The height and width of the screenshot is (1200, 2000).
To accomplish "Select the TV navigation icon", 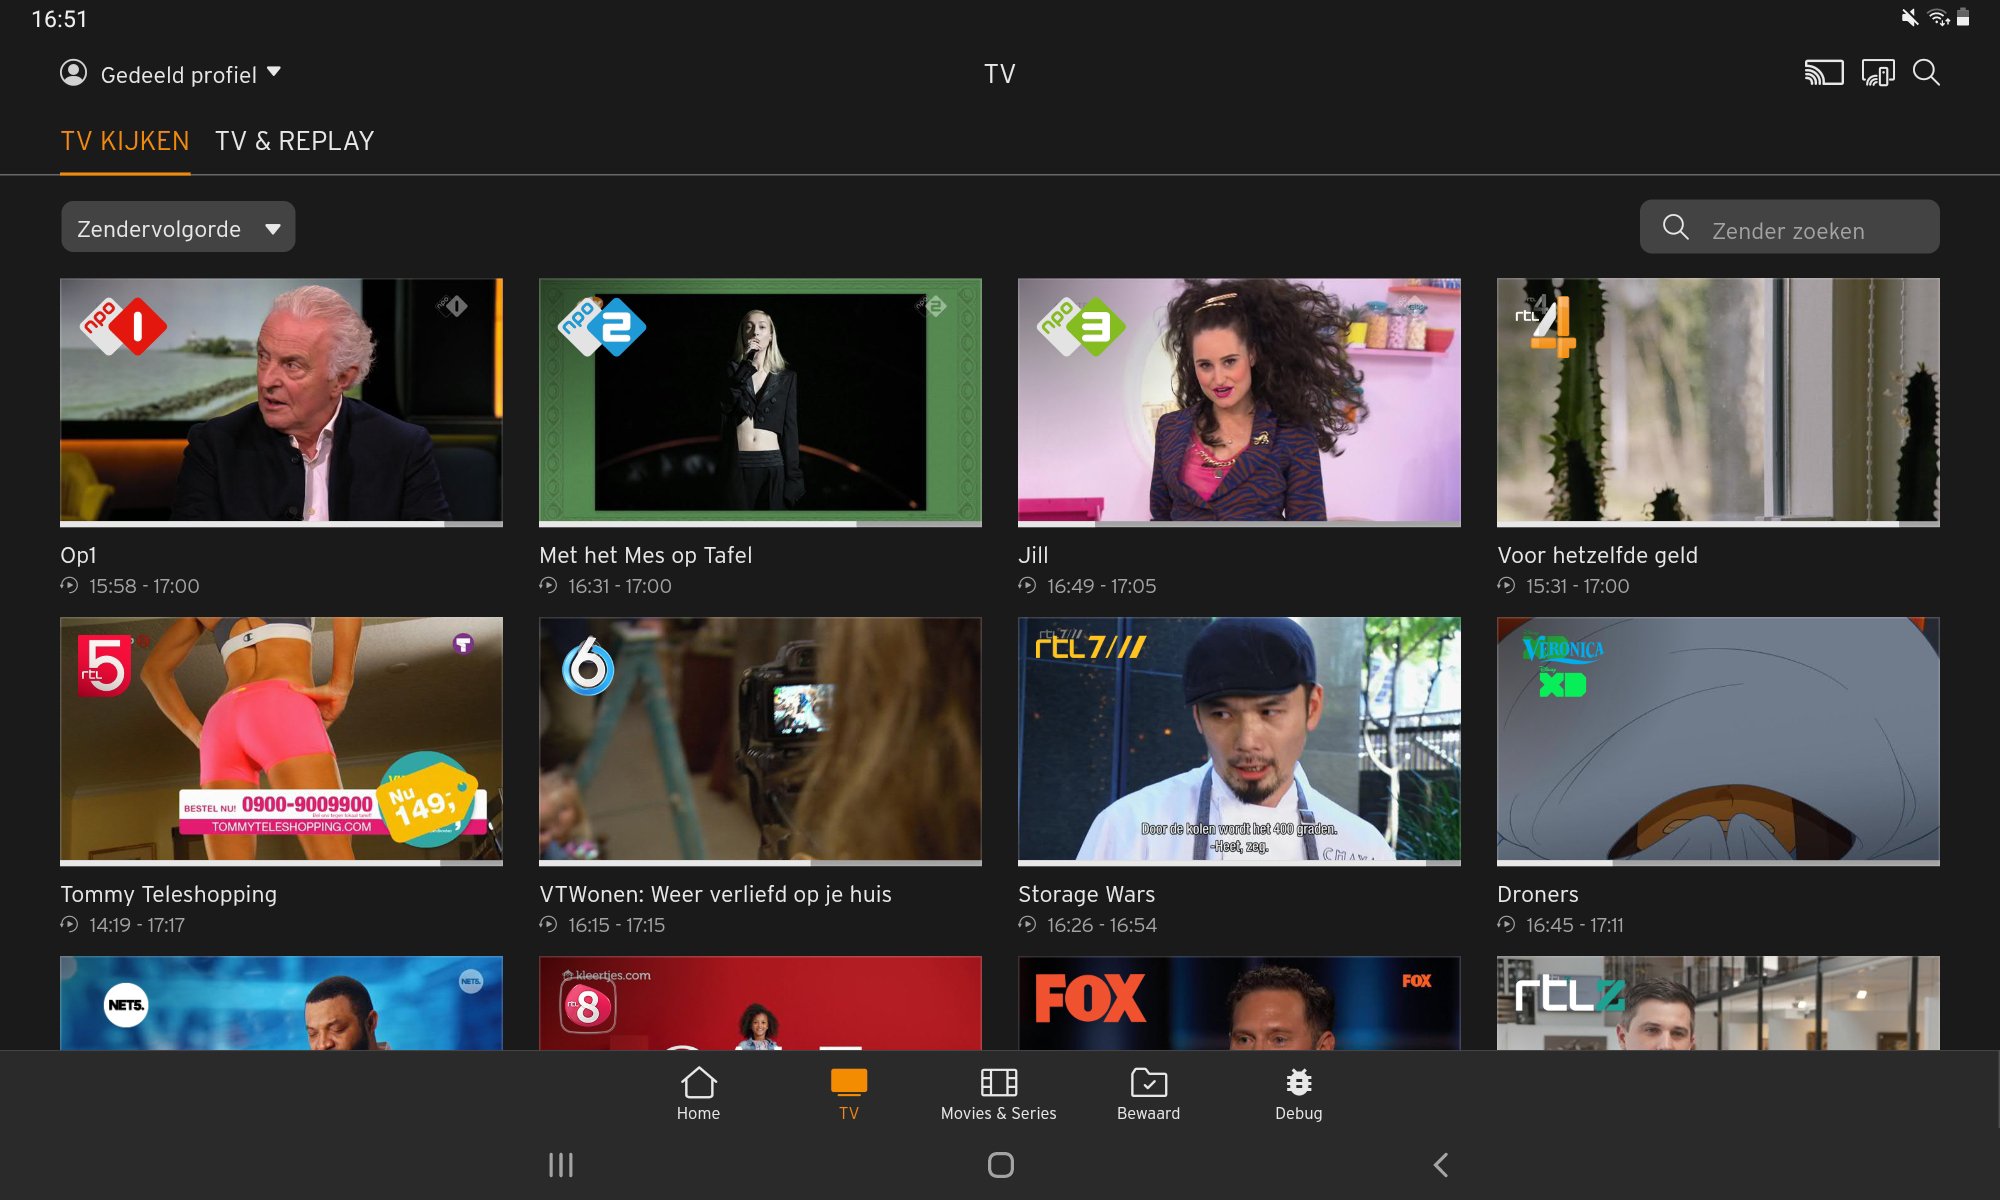I will pos(849,1082).
